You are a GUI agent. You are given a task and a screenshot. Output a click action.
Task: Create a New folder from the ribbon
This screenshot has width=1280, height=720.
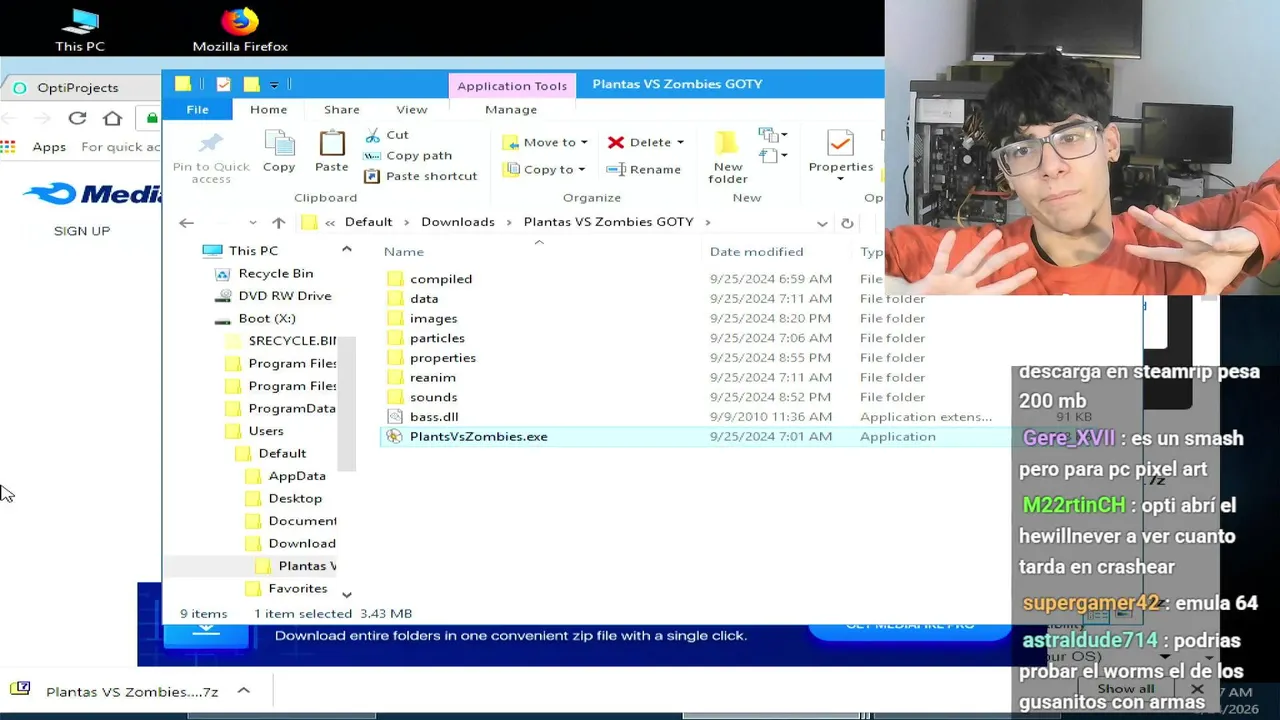pyautogui.click(x=728, y=157)
